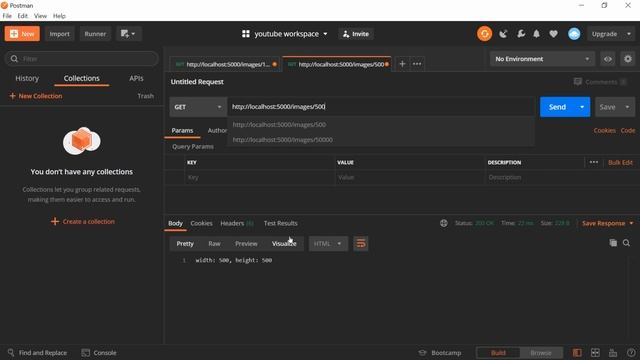Add a new request tab
This screenshot has width=640, height=360.
(402, 64)
